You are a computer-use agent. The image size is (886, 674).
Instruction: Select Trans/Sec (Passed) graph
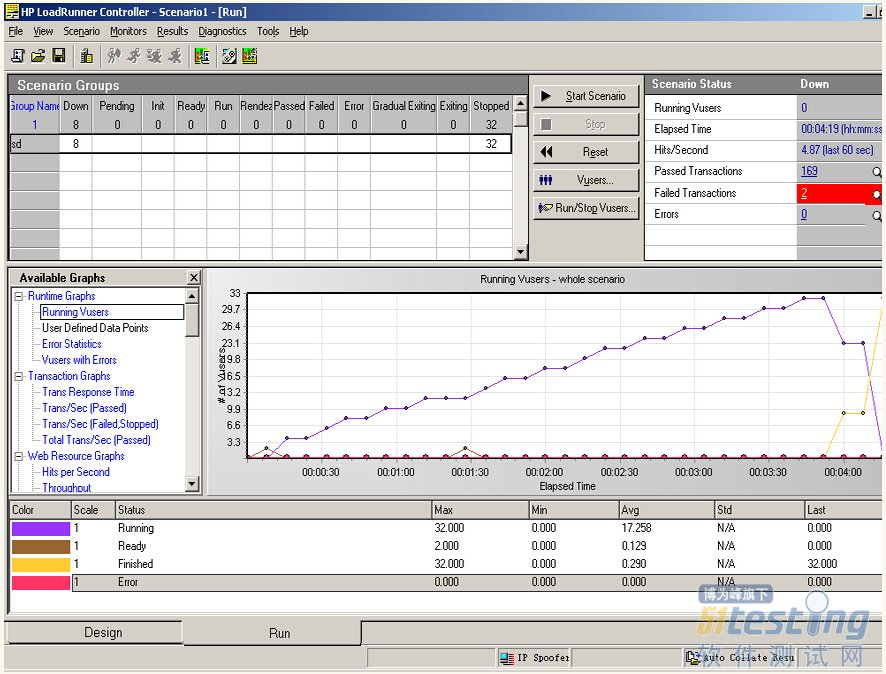tap(84, 408)
